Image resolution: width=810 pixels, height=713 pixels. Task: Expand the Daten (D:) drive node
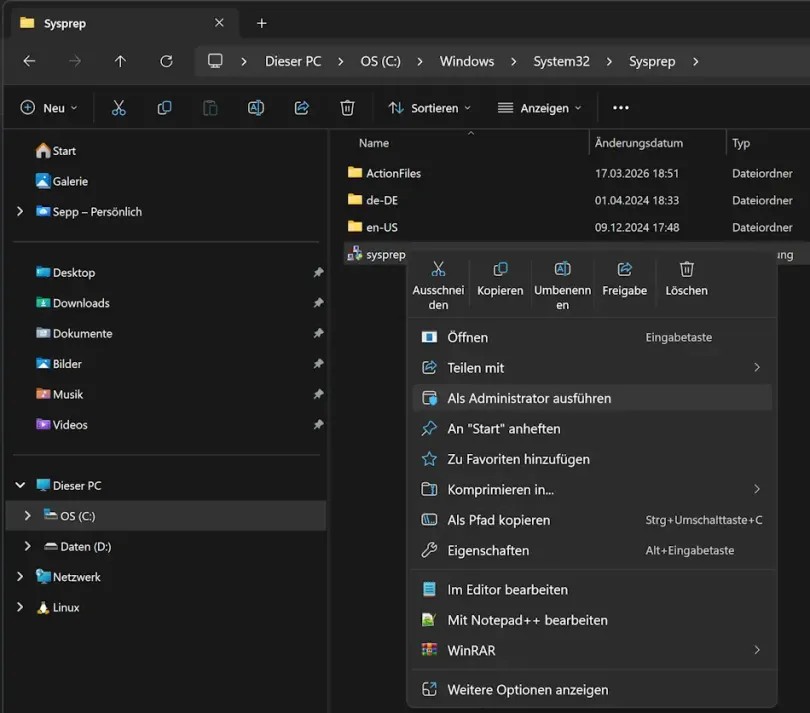(27, 546)
